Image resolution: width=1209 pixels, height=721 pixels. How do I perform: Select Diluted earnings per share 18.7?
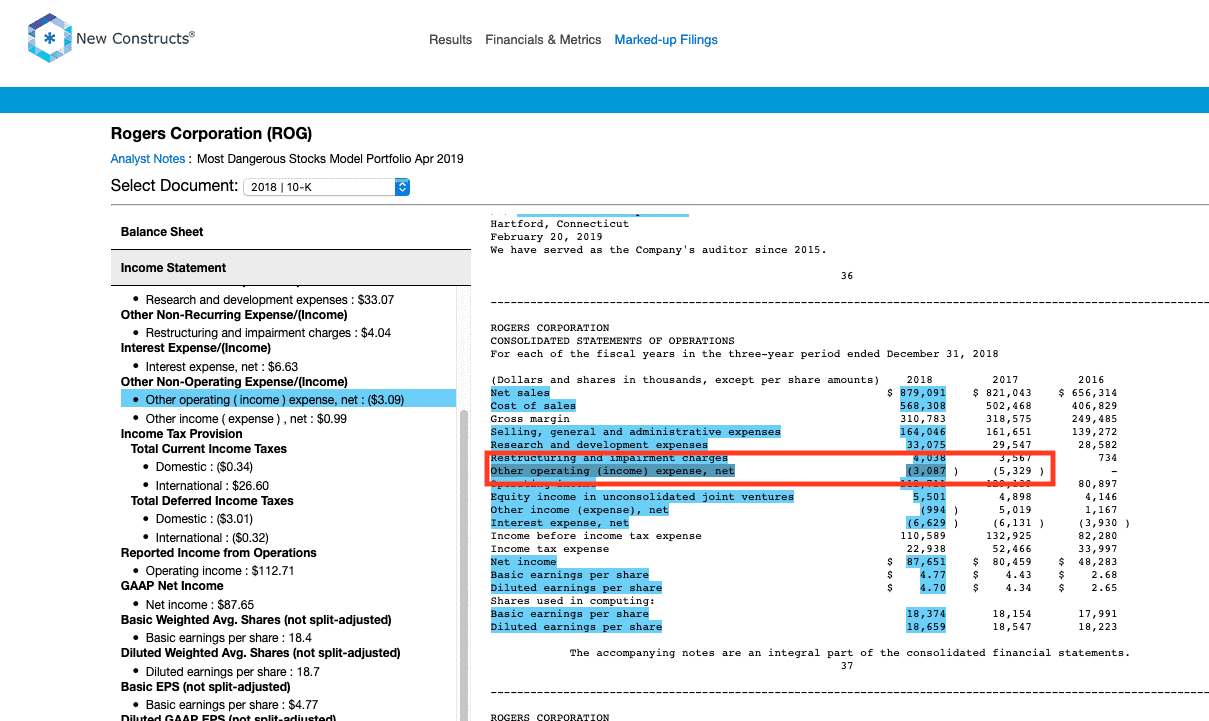coord(232,672)
